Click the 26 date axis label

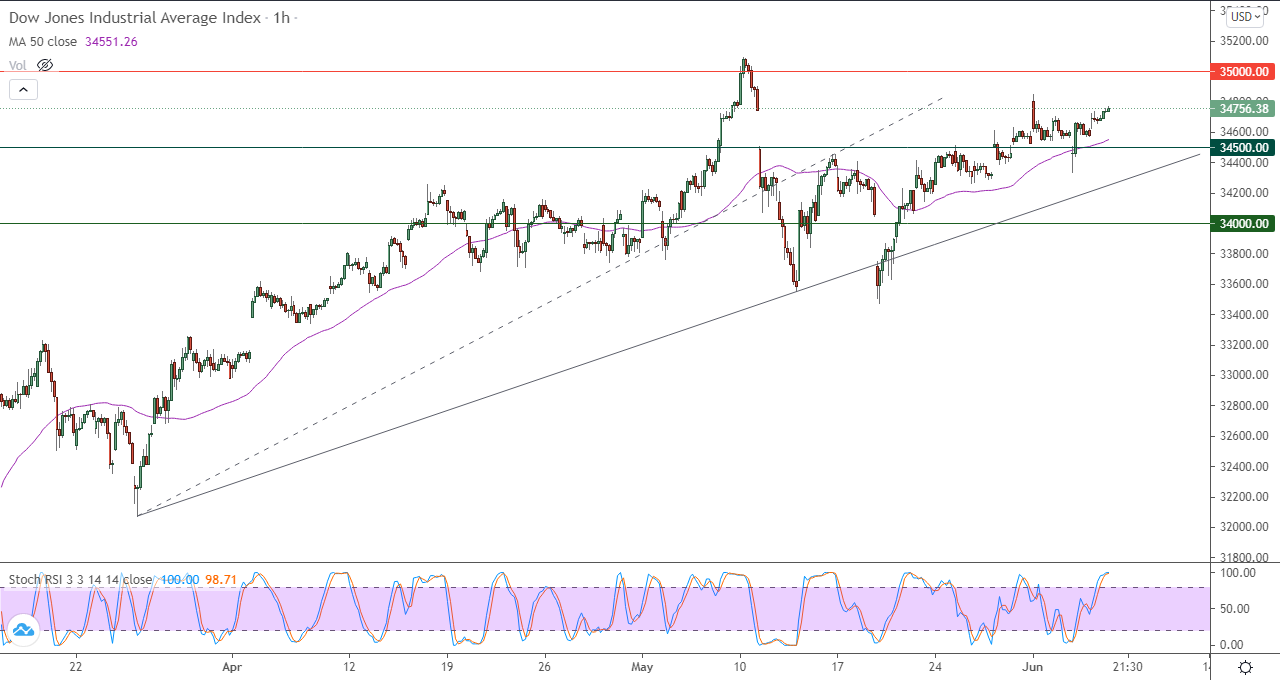click(x=544, y=665)
